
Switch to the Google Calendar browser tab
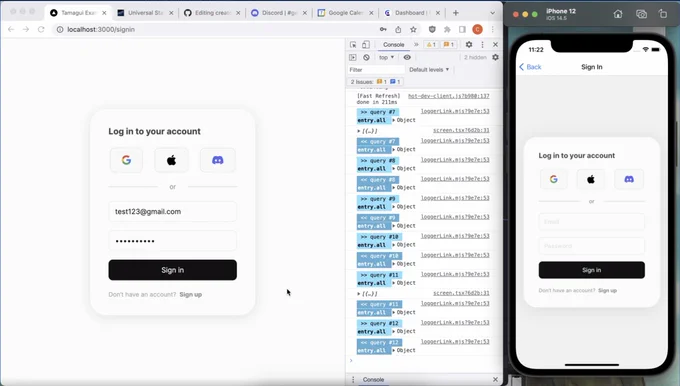pyautogui.click(x=345, y=13)
